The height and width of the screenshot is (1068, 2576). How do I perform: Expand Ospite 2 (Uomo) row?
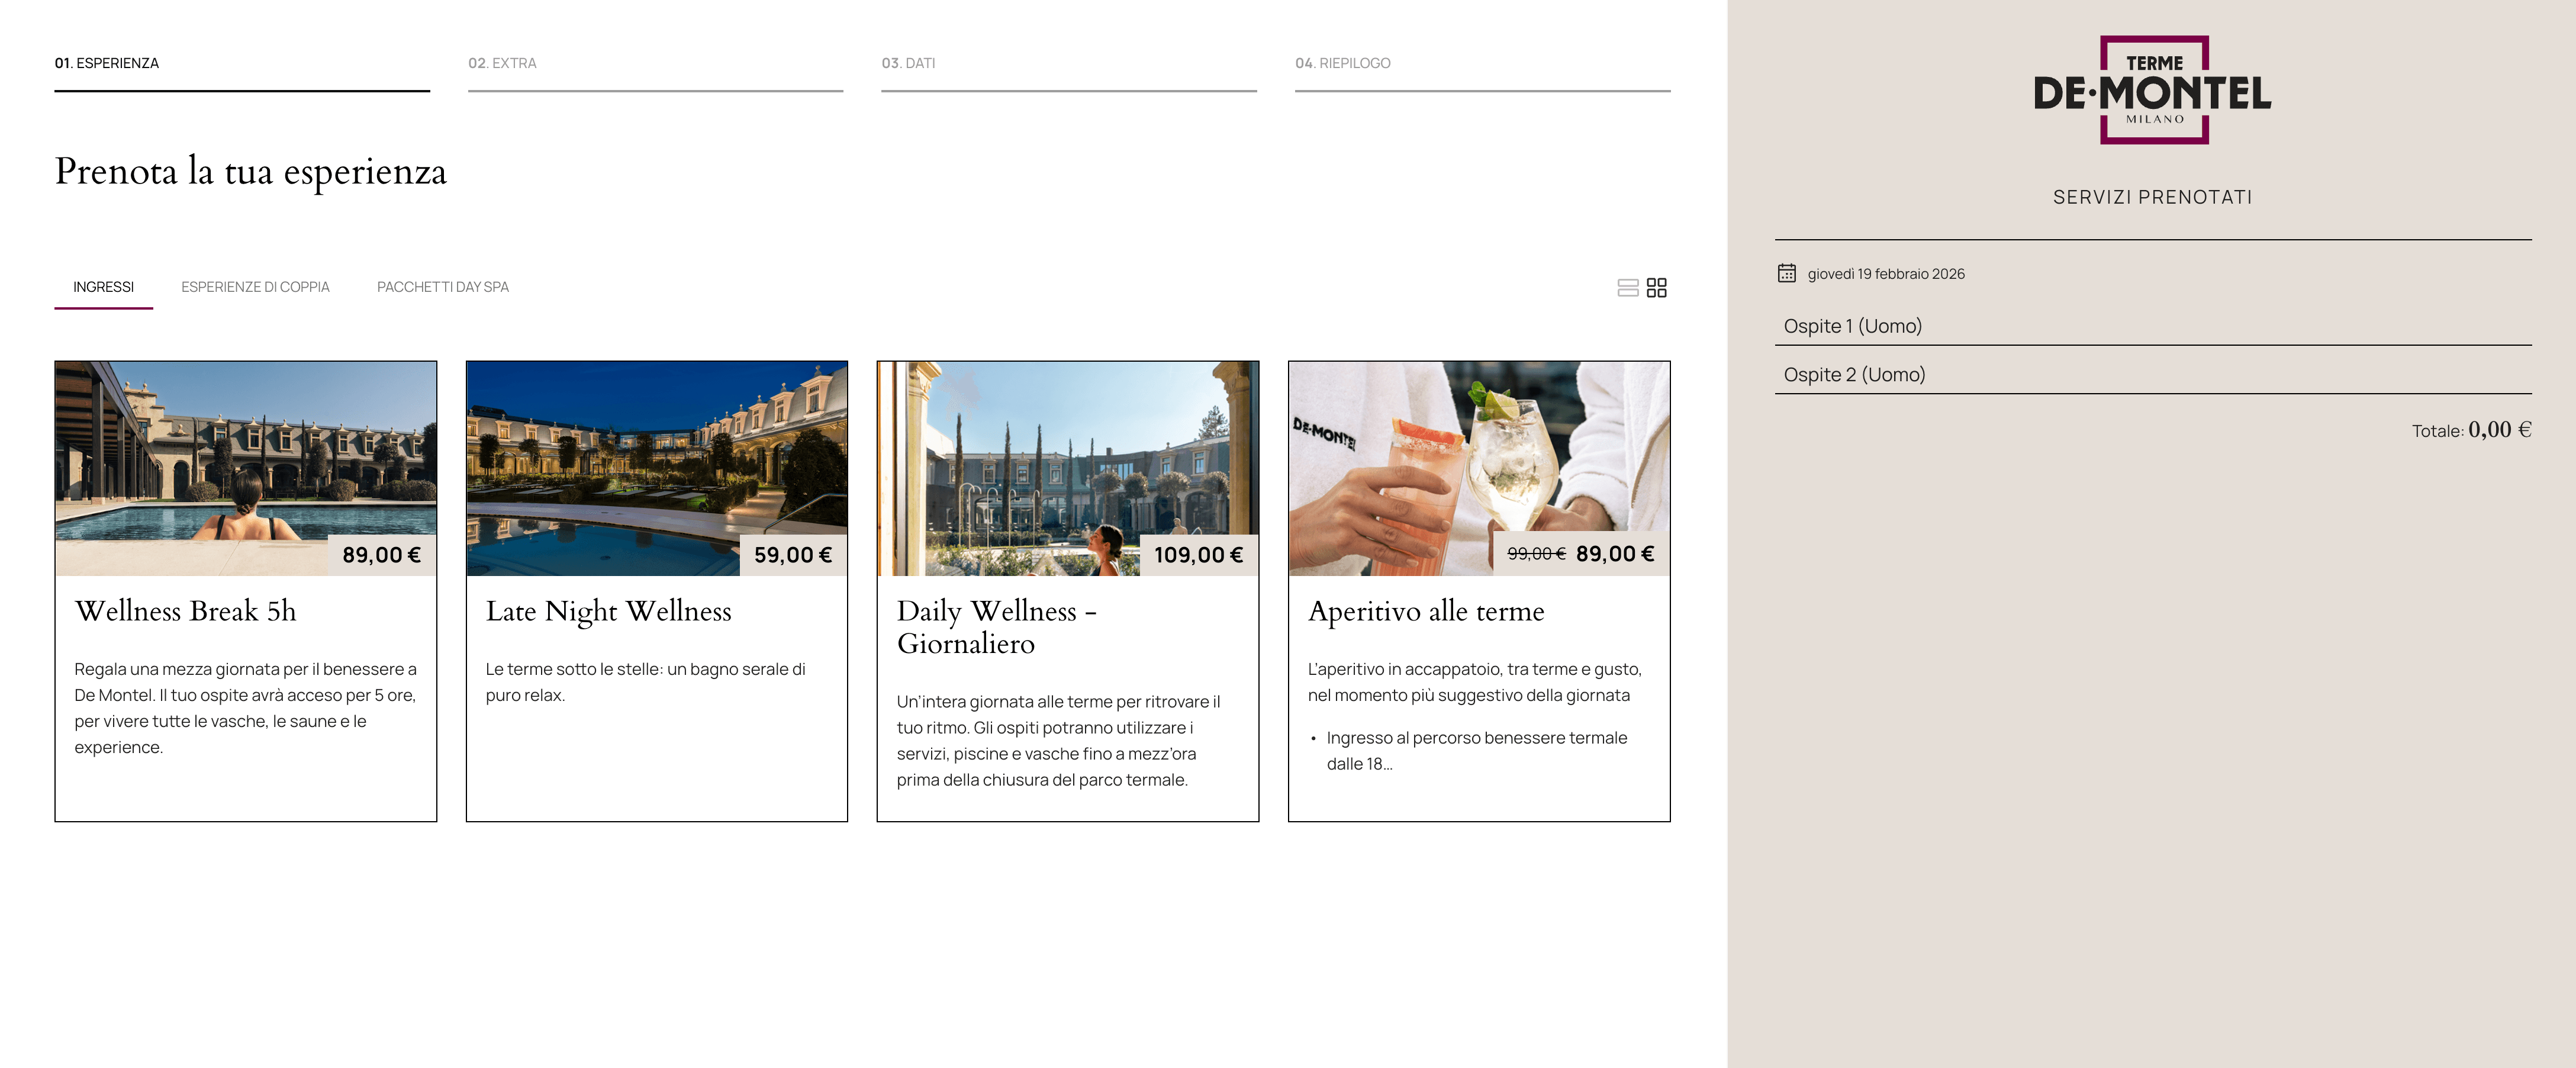[1854, 375]
